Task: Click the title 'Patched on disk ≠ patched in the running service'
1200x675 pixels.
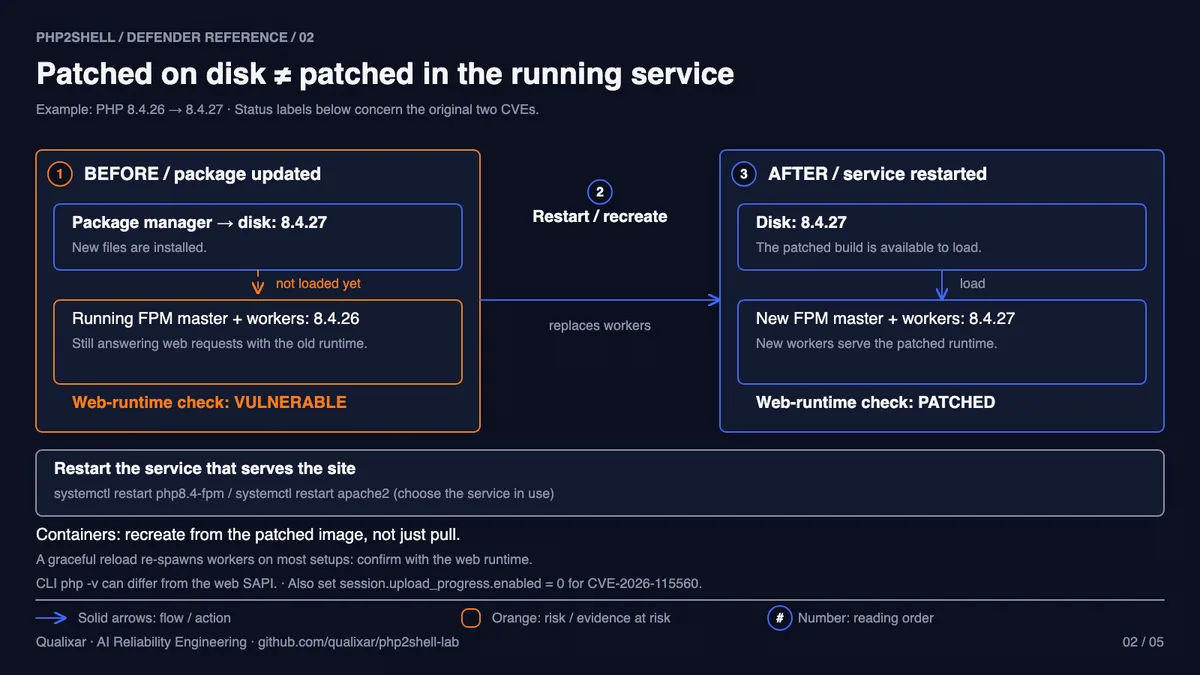Action: [385, 74]
